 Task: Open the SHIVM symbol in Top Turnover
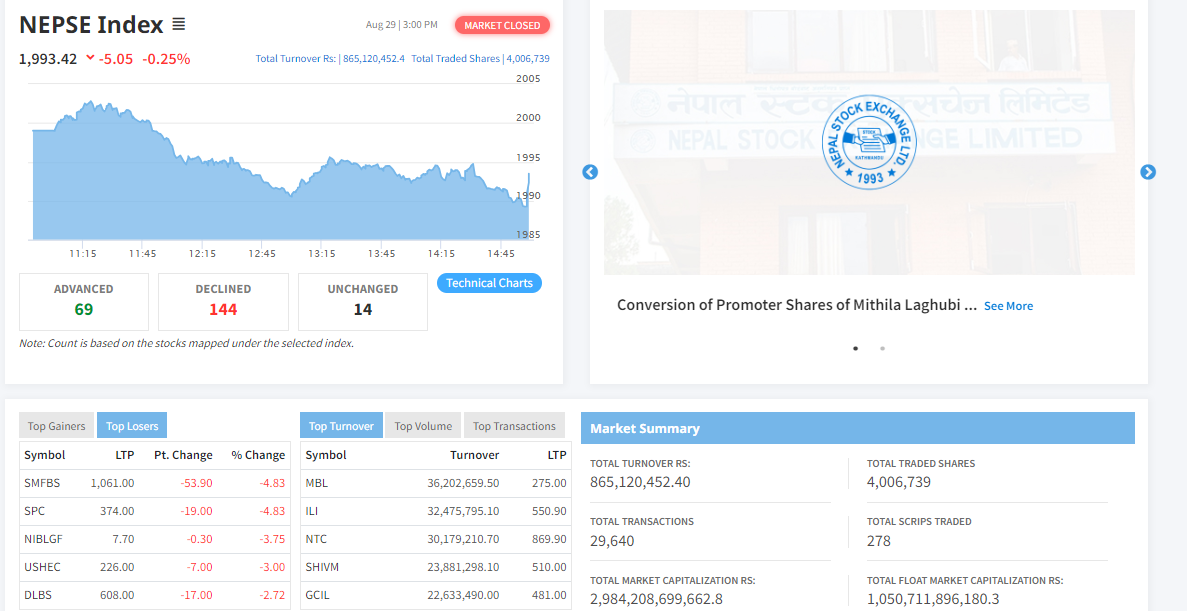[x=322, y=567]
